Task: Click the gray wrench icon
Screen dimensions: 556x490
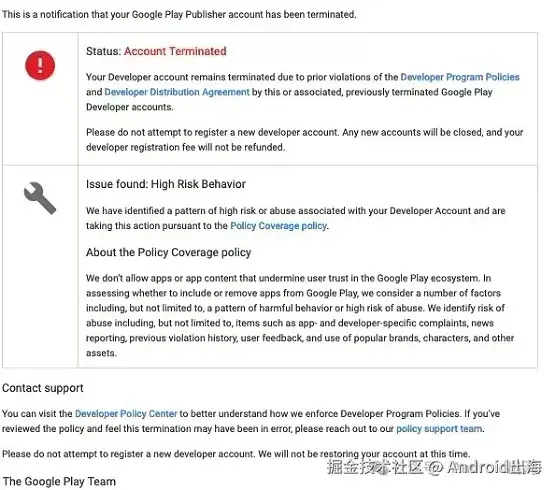Action: coord(40,198)
